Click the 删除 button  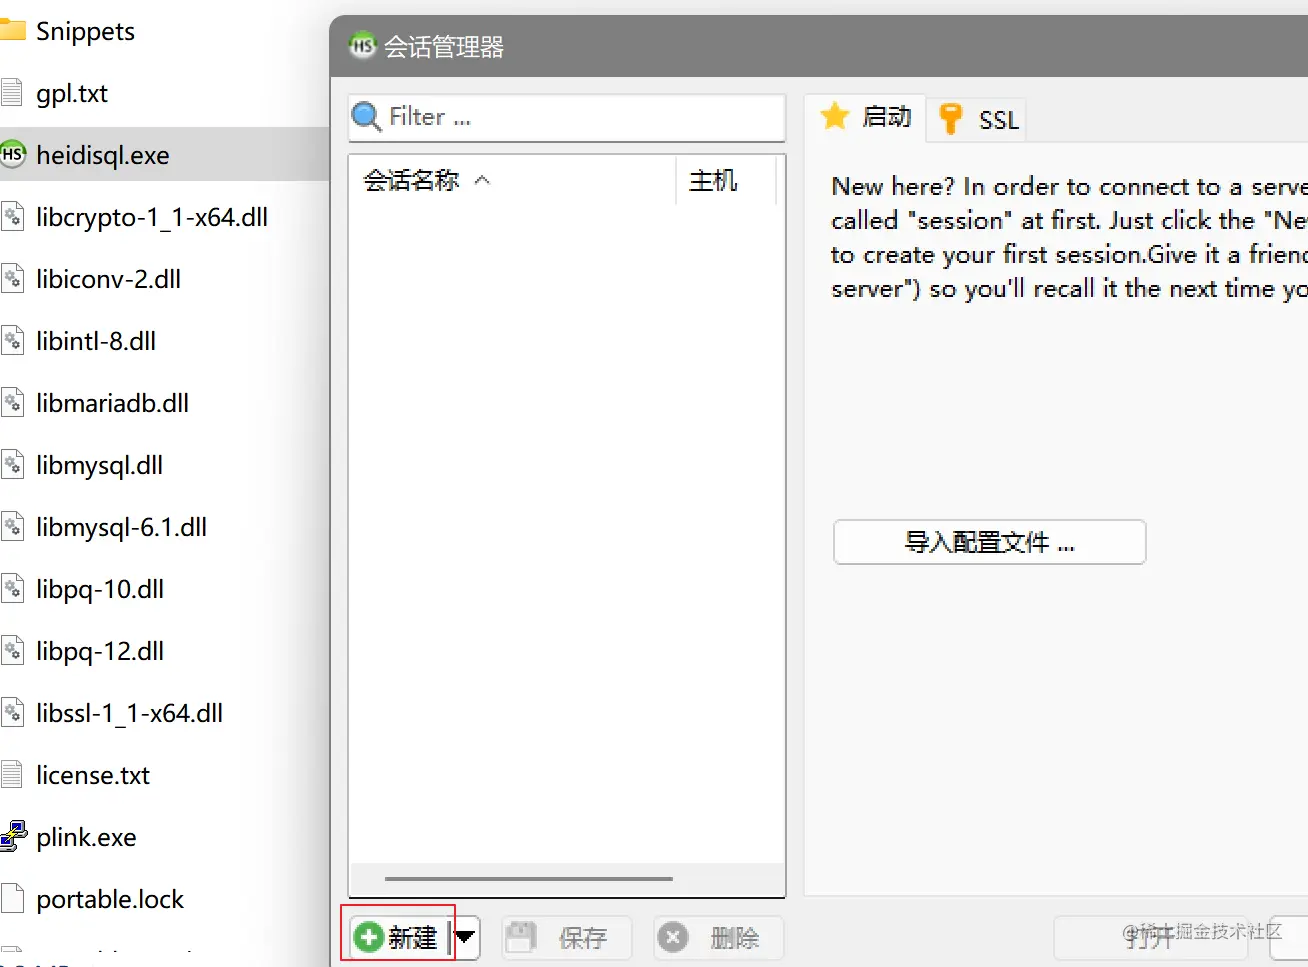718,937
